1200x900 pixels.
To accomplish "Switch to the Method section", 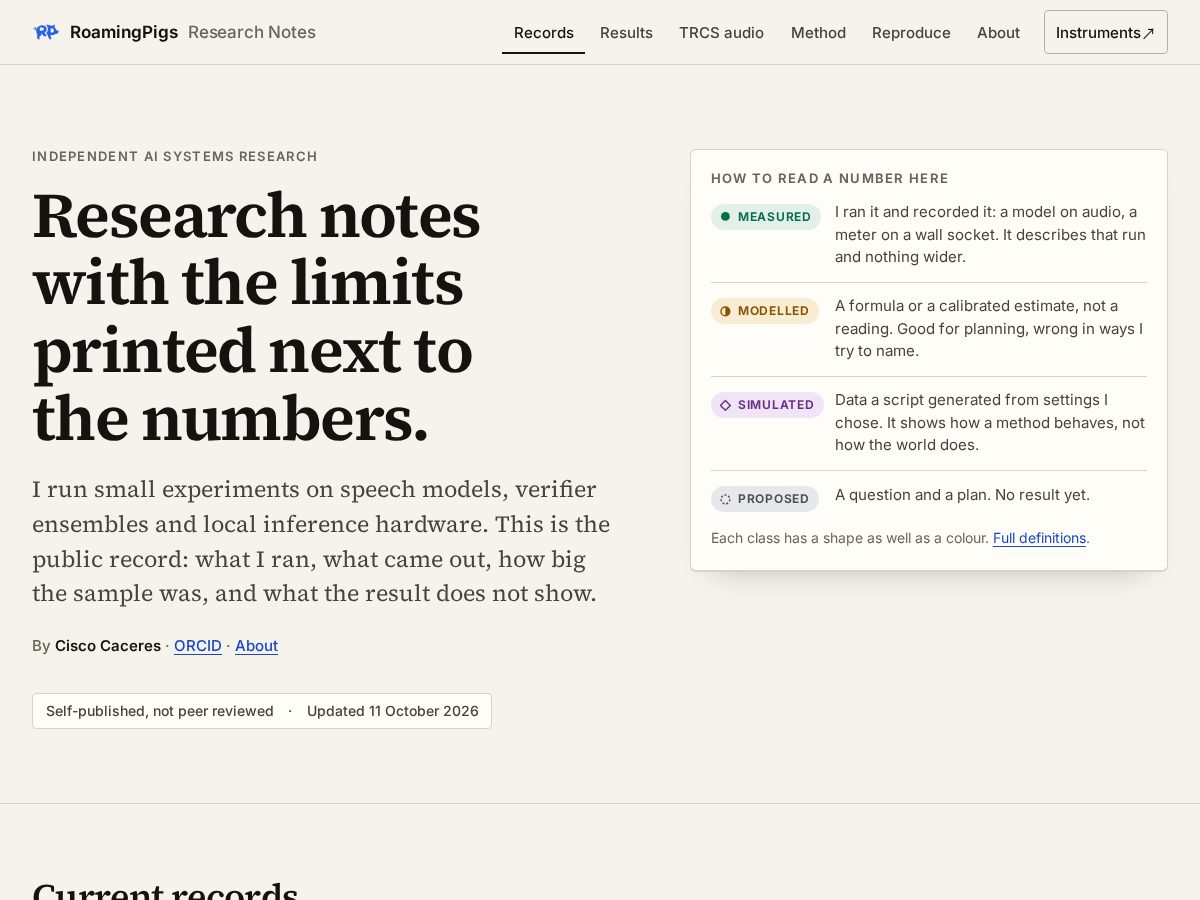I will tap(818, 33).
